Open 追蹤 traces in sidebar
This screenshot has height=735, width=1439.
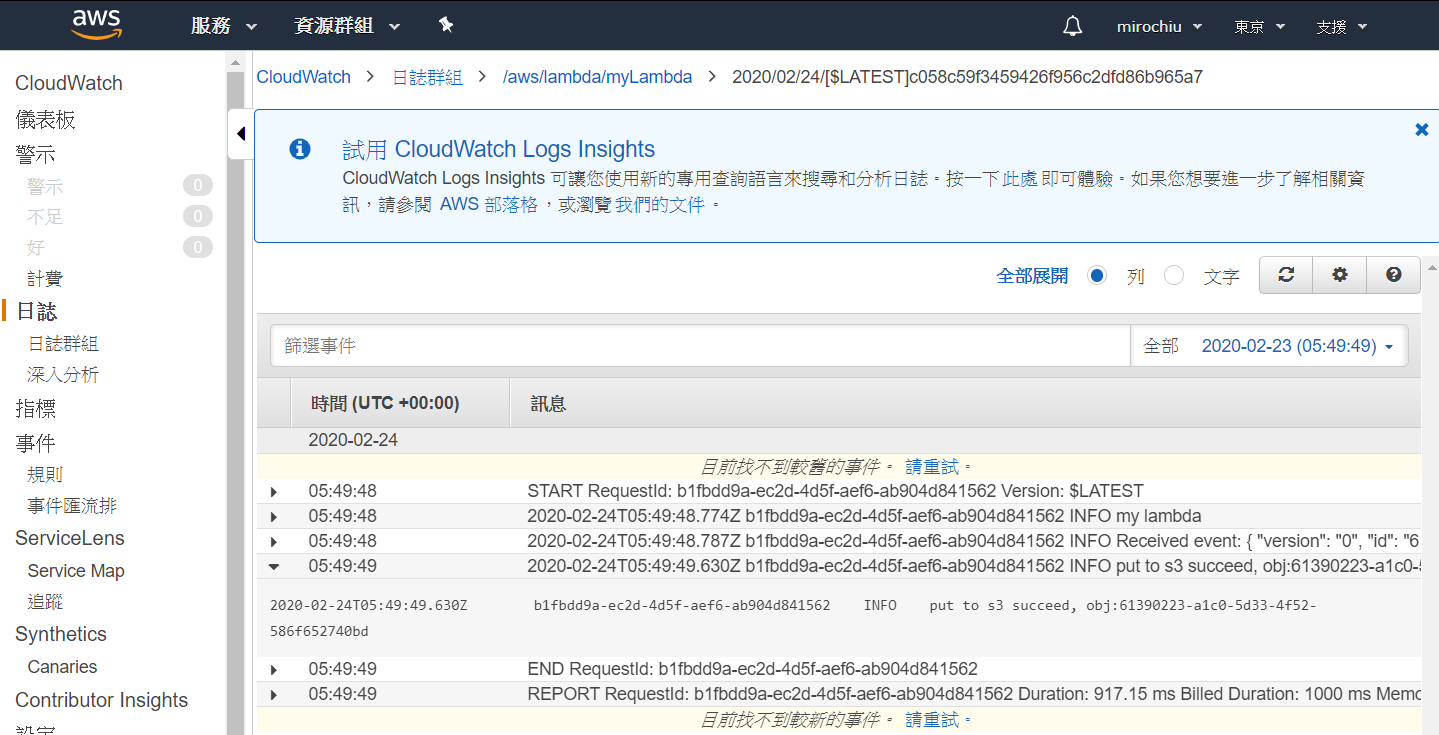point(45,602)
